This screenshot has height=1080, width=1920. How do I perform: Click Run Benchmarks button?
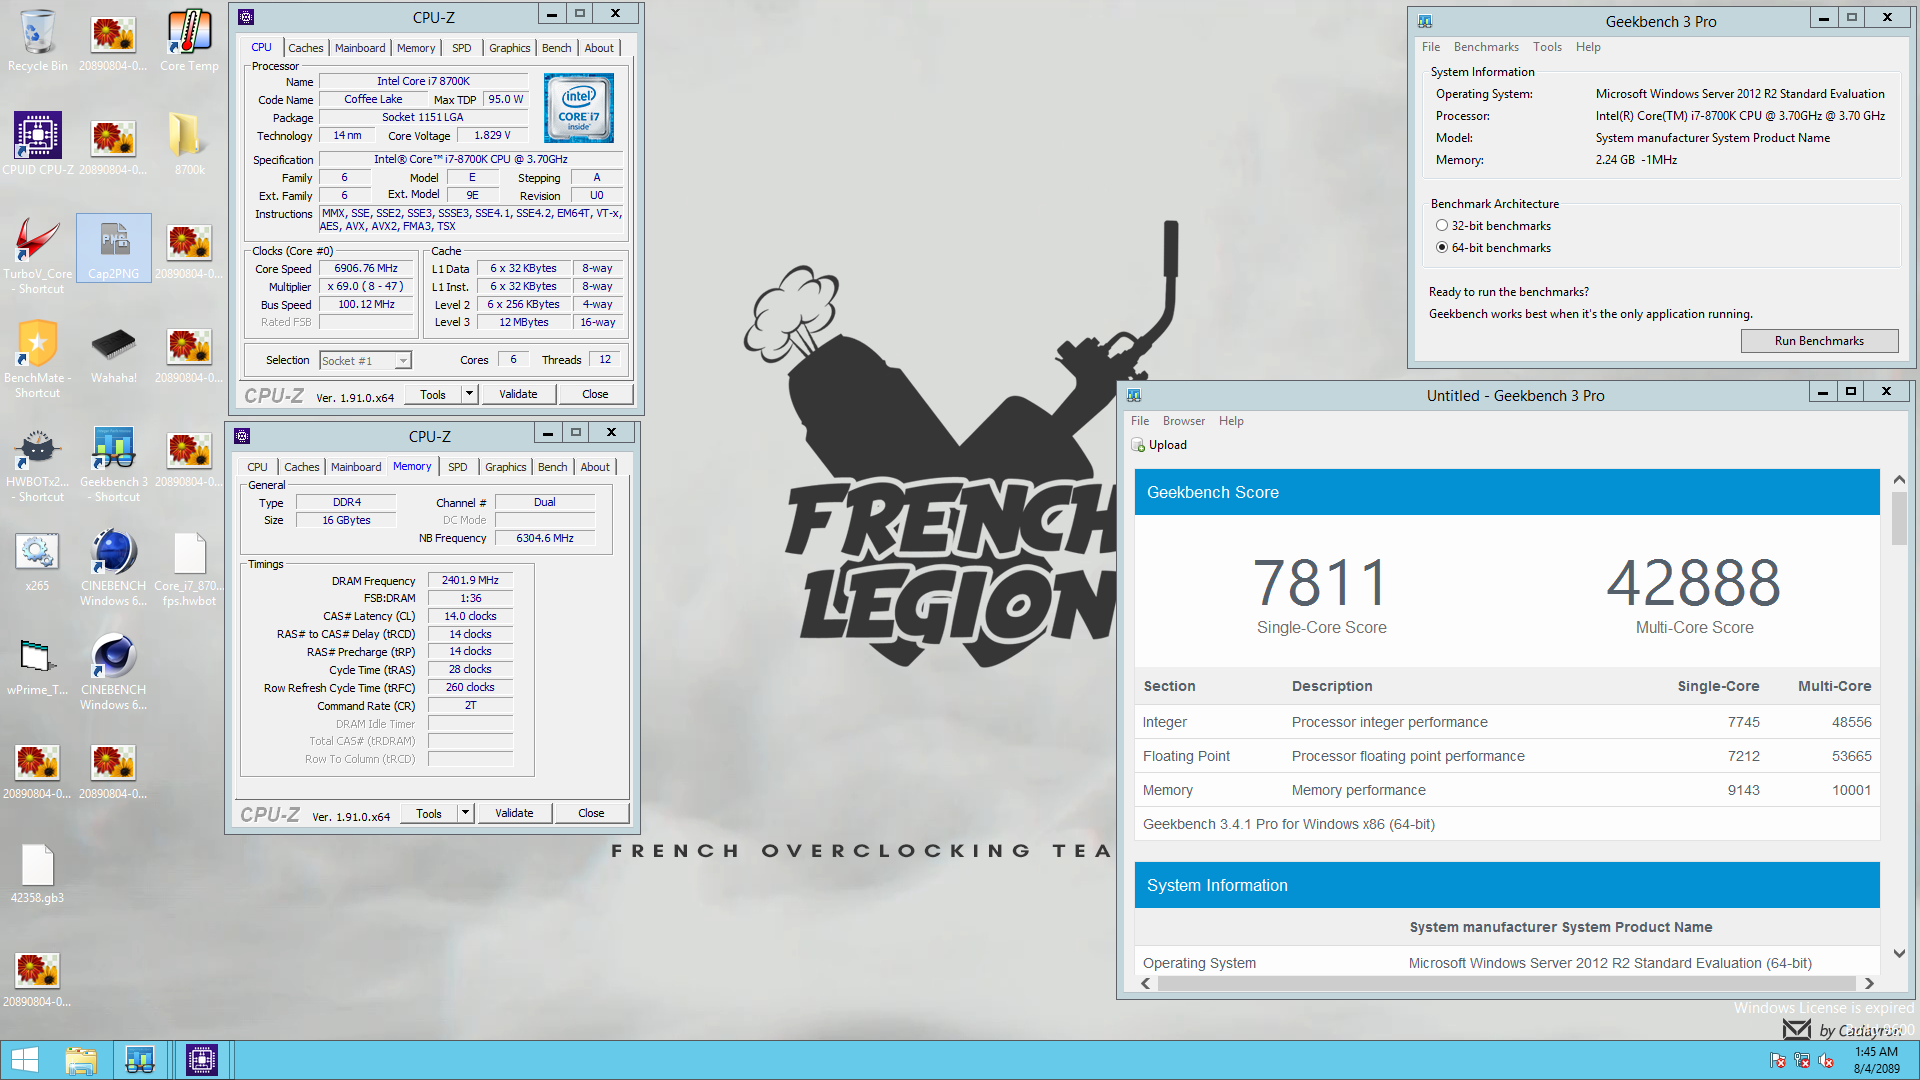click(x=1819, y=341)
